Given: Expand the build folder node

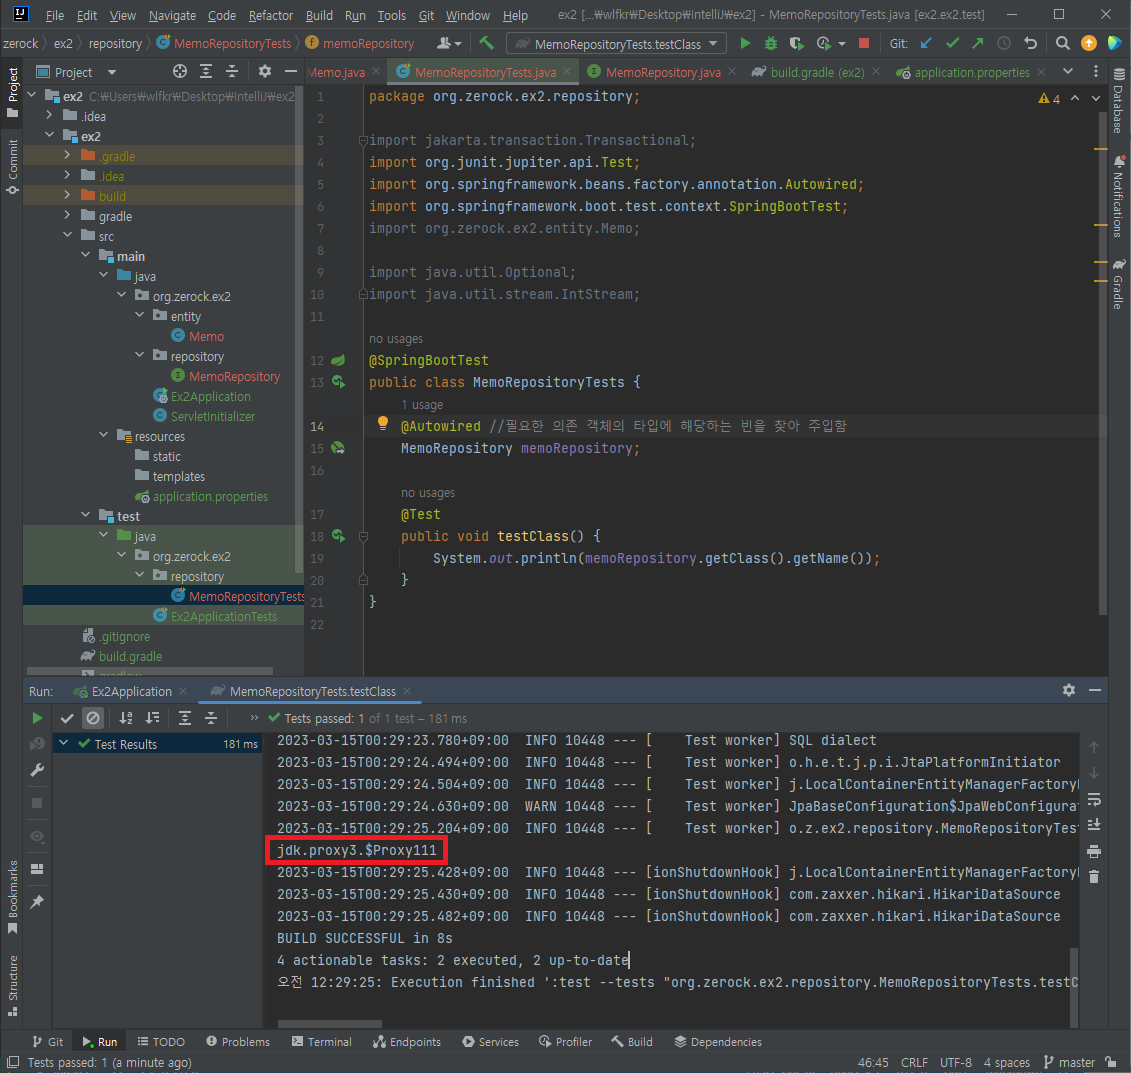Looking at the screenshot, I should point(67,195).
